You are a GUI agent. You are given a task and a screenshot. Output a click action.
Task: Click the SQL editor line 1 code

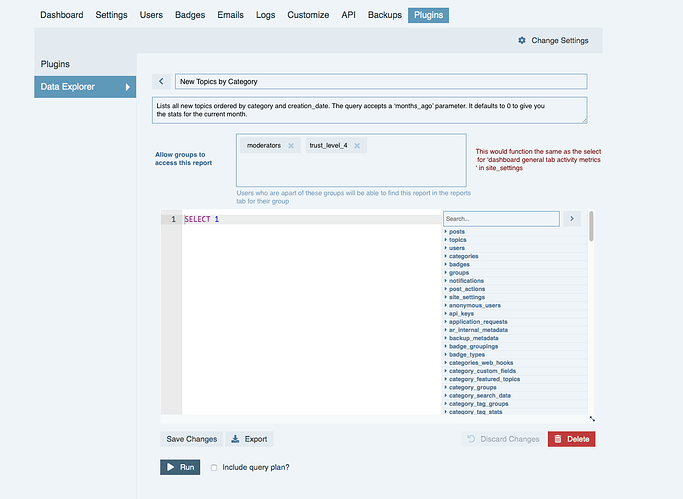pyautogui.click(x=202, y=219)
